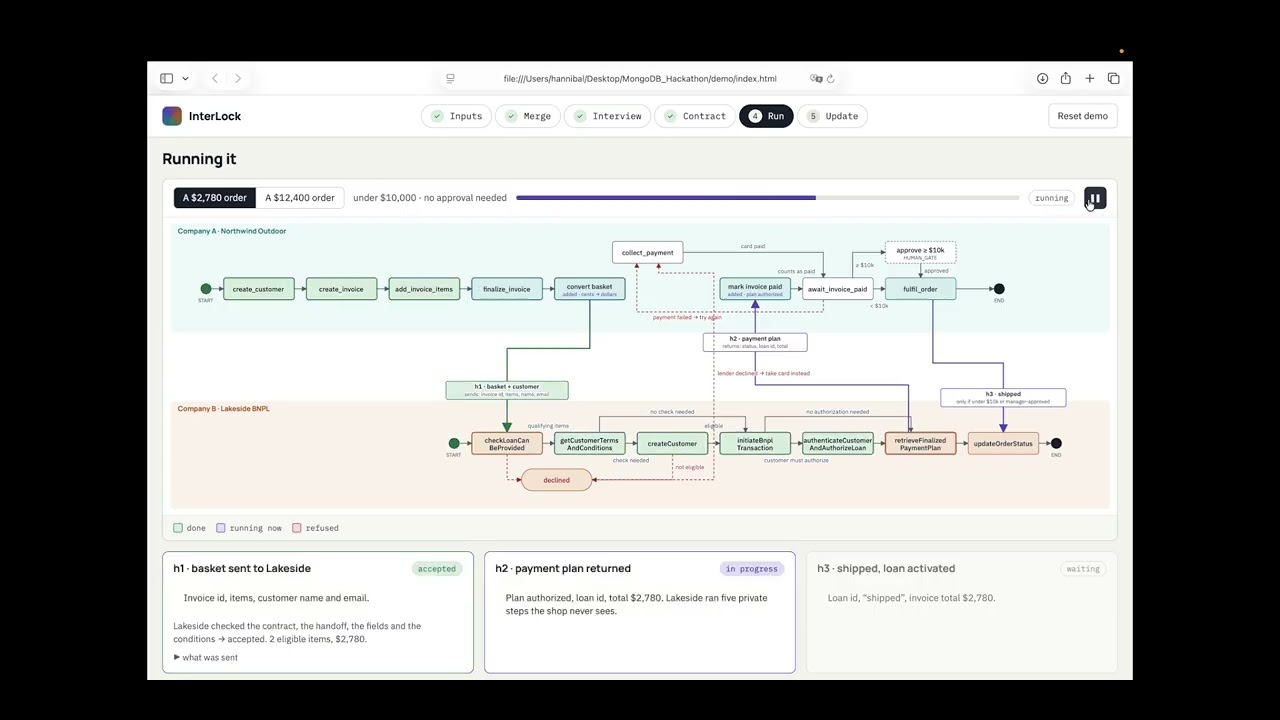1280x720 pixels.
Task: Click the green 'done' legend swatch
Action: (178, 528)
